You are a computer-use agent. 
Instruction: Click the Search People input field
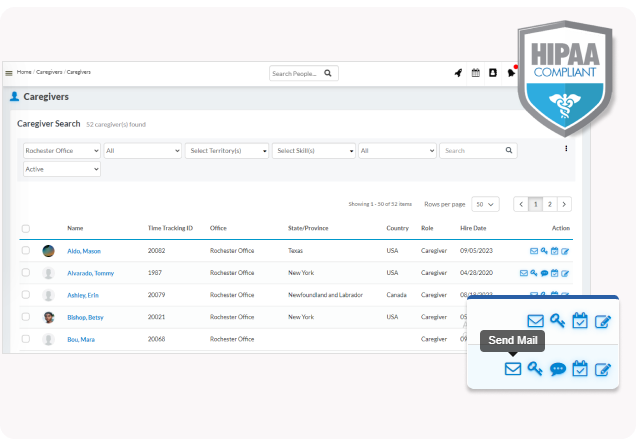point(296,73)
